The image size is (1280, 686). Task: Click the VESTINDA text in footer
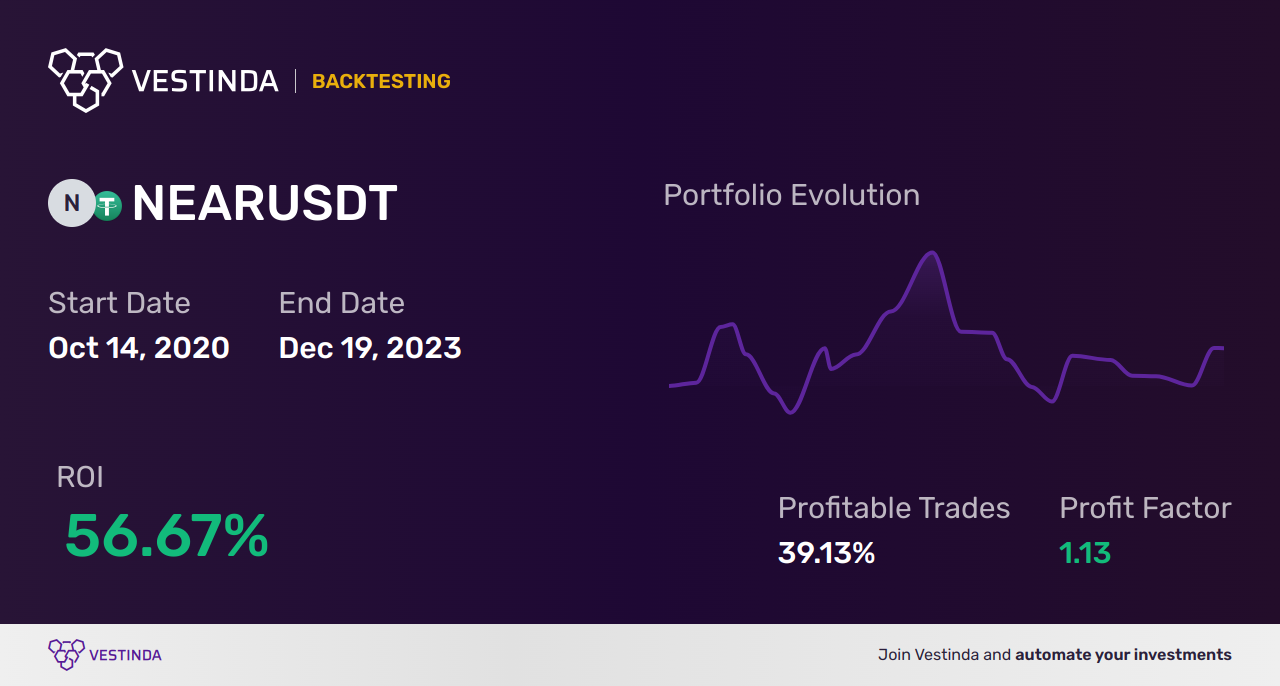point(125,655)
